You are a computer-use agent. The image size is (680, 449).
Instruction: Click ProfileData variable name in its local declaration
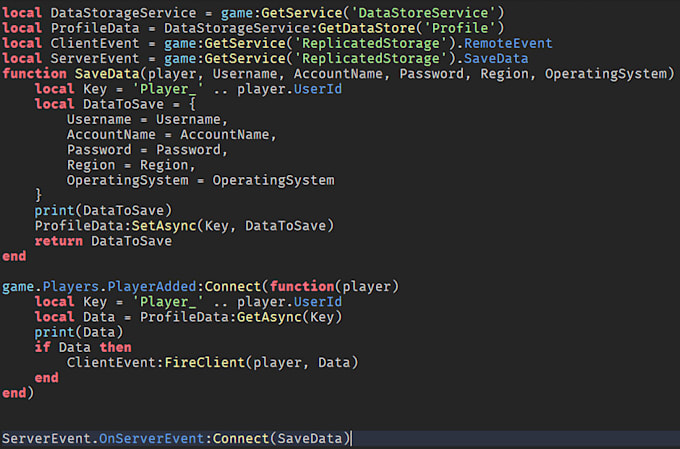tap(95, 28)
